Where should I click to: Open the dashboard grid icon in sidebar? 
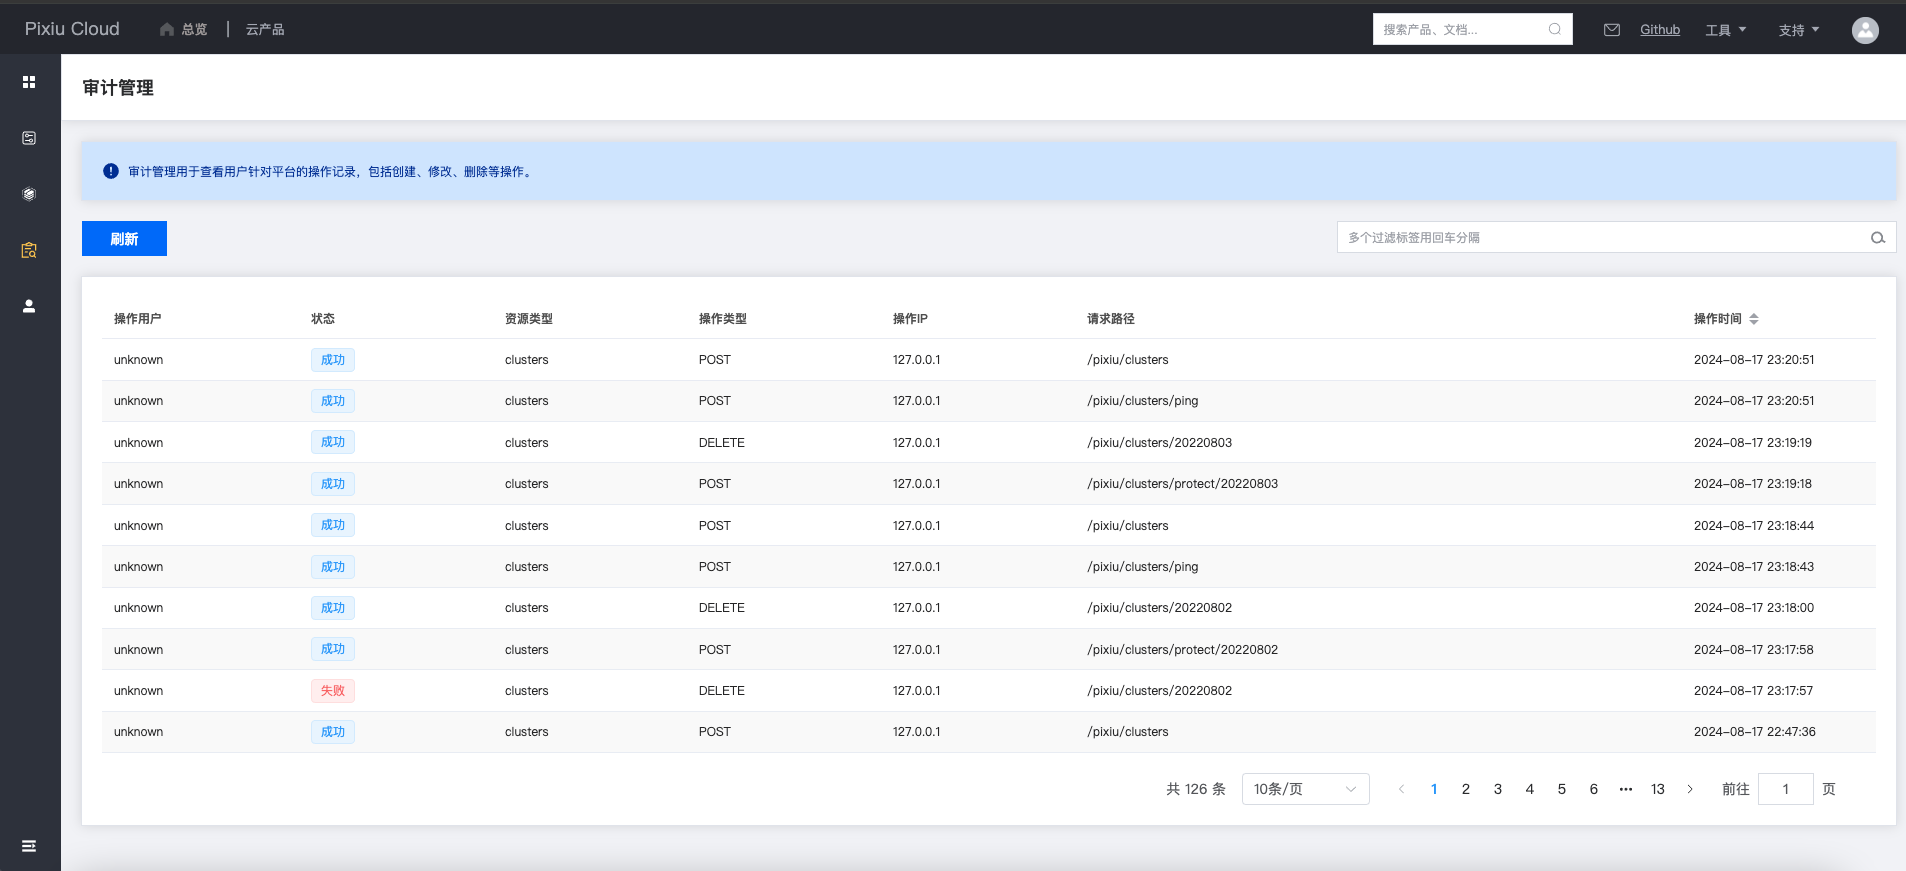(29, 82)
